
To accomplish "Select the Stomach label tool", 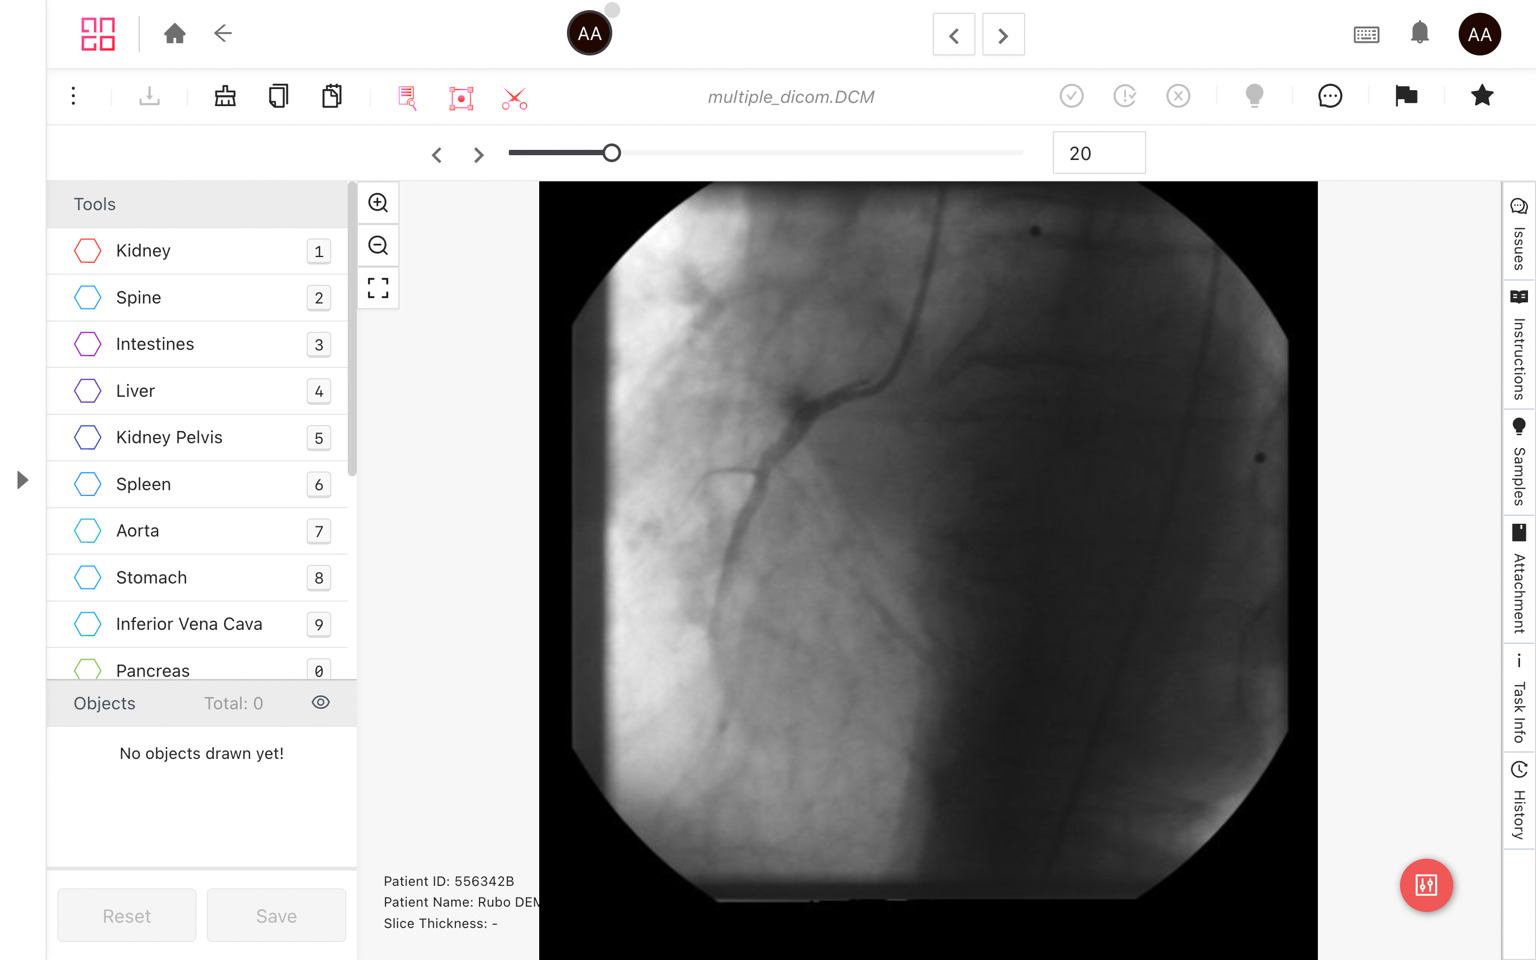I will click(198, 578).
